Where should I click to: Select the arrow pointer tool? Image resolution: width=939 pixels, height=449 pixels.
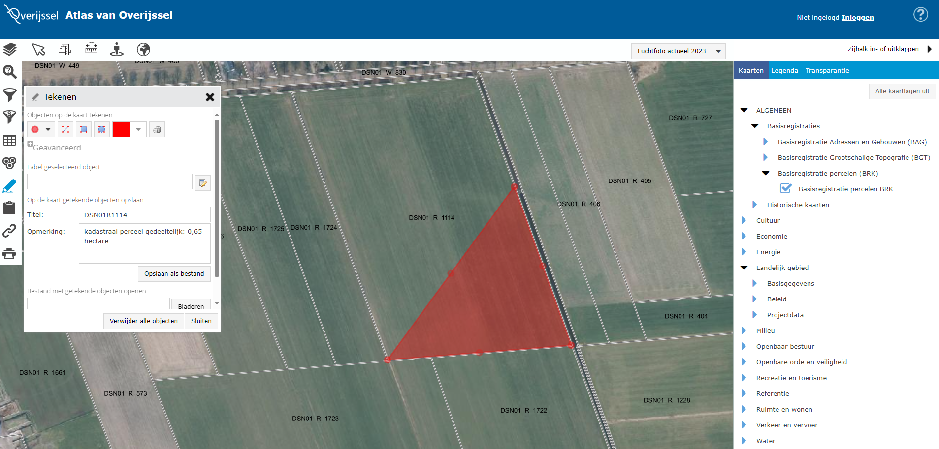coord(38,49)
